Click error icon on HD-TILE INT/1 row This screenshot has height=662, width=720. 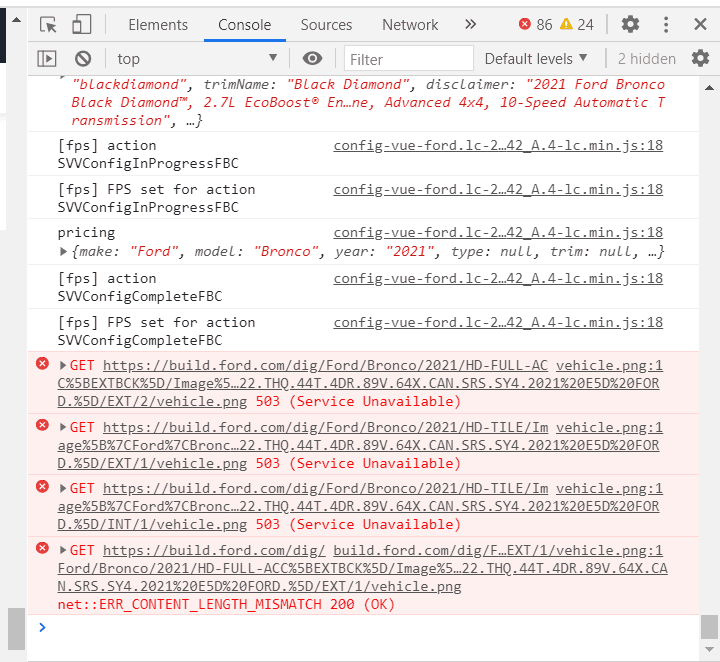click(x=42, y=487)
